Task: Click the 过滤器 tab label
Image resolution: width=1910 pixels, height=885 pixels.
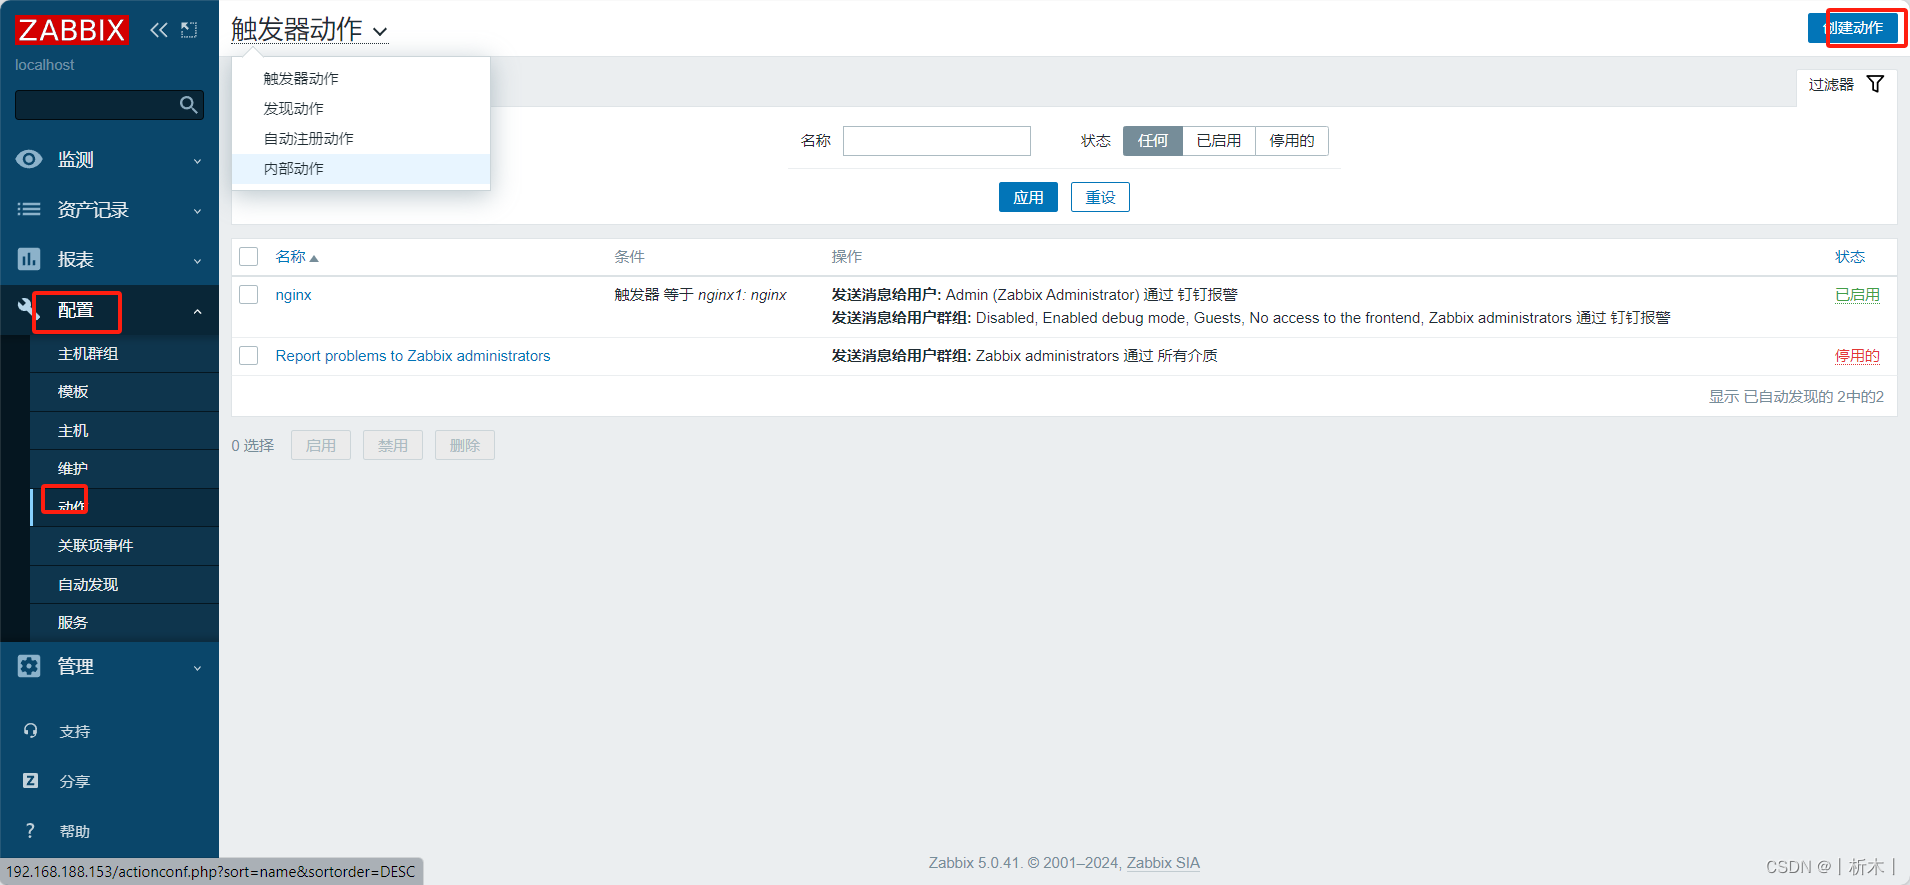Action: click(x=1831, y=84)
